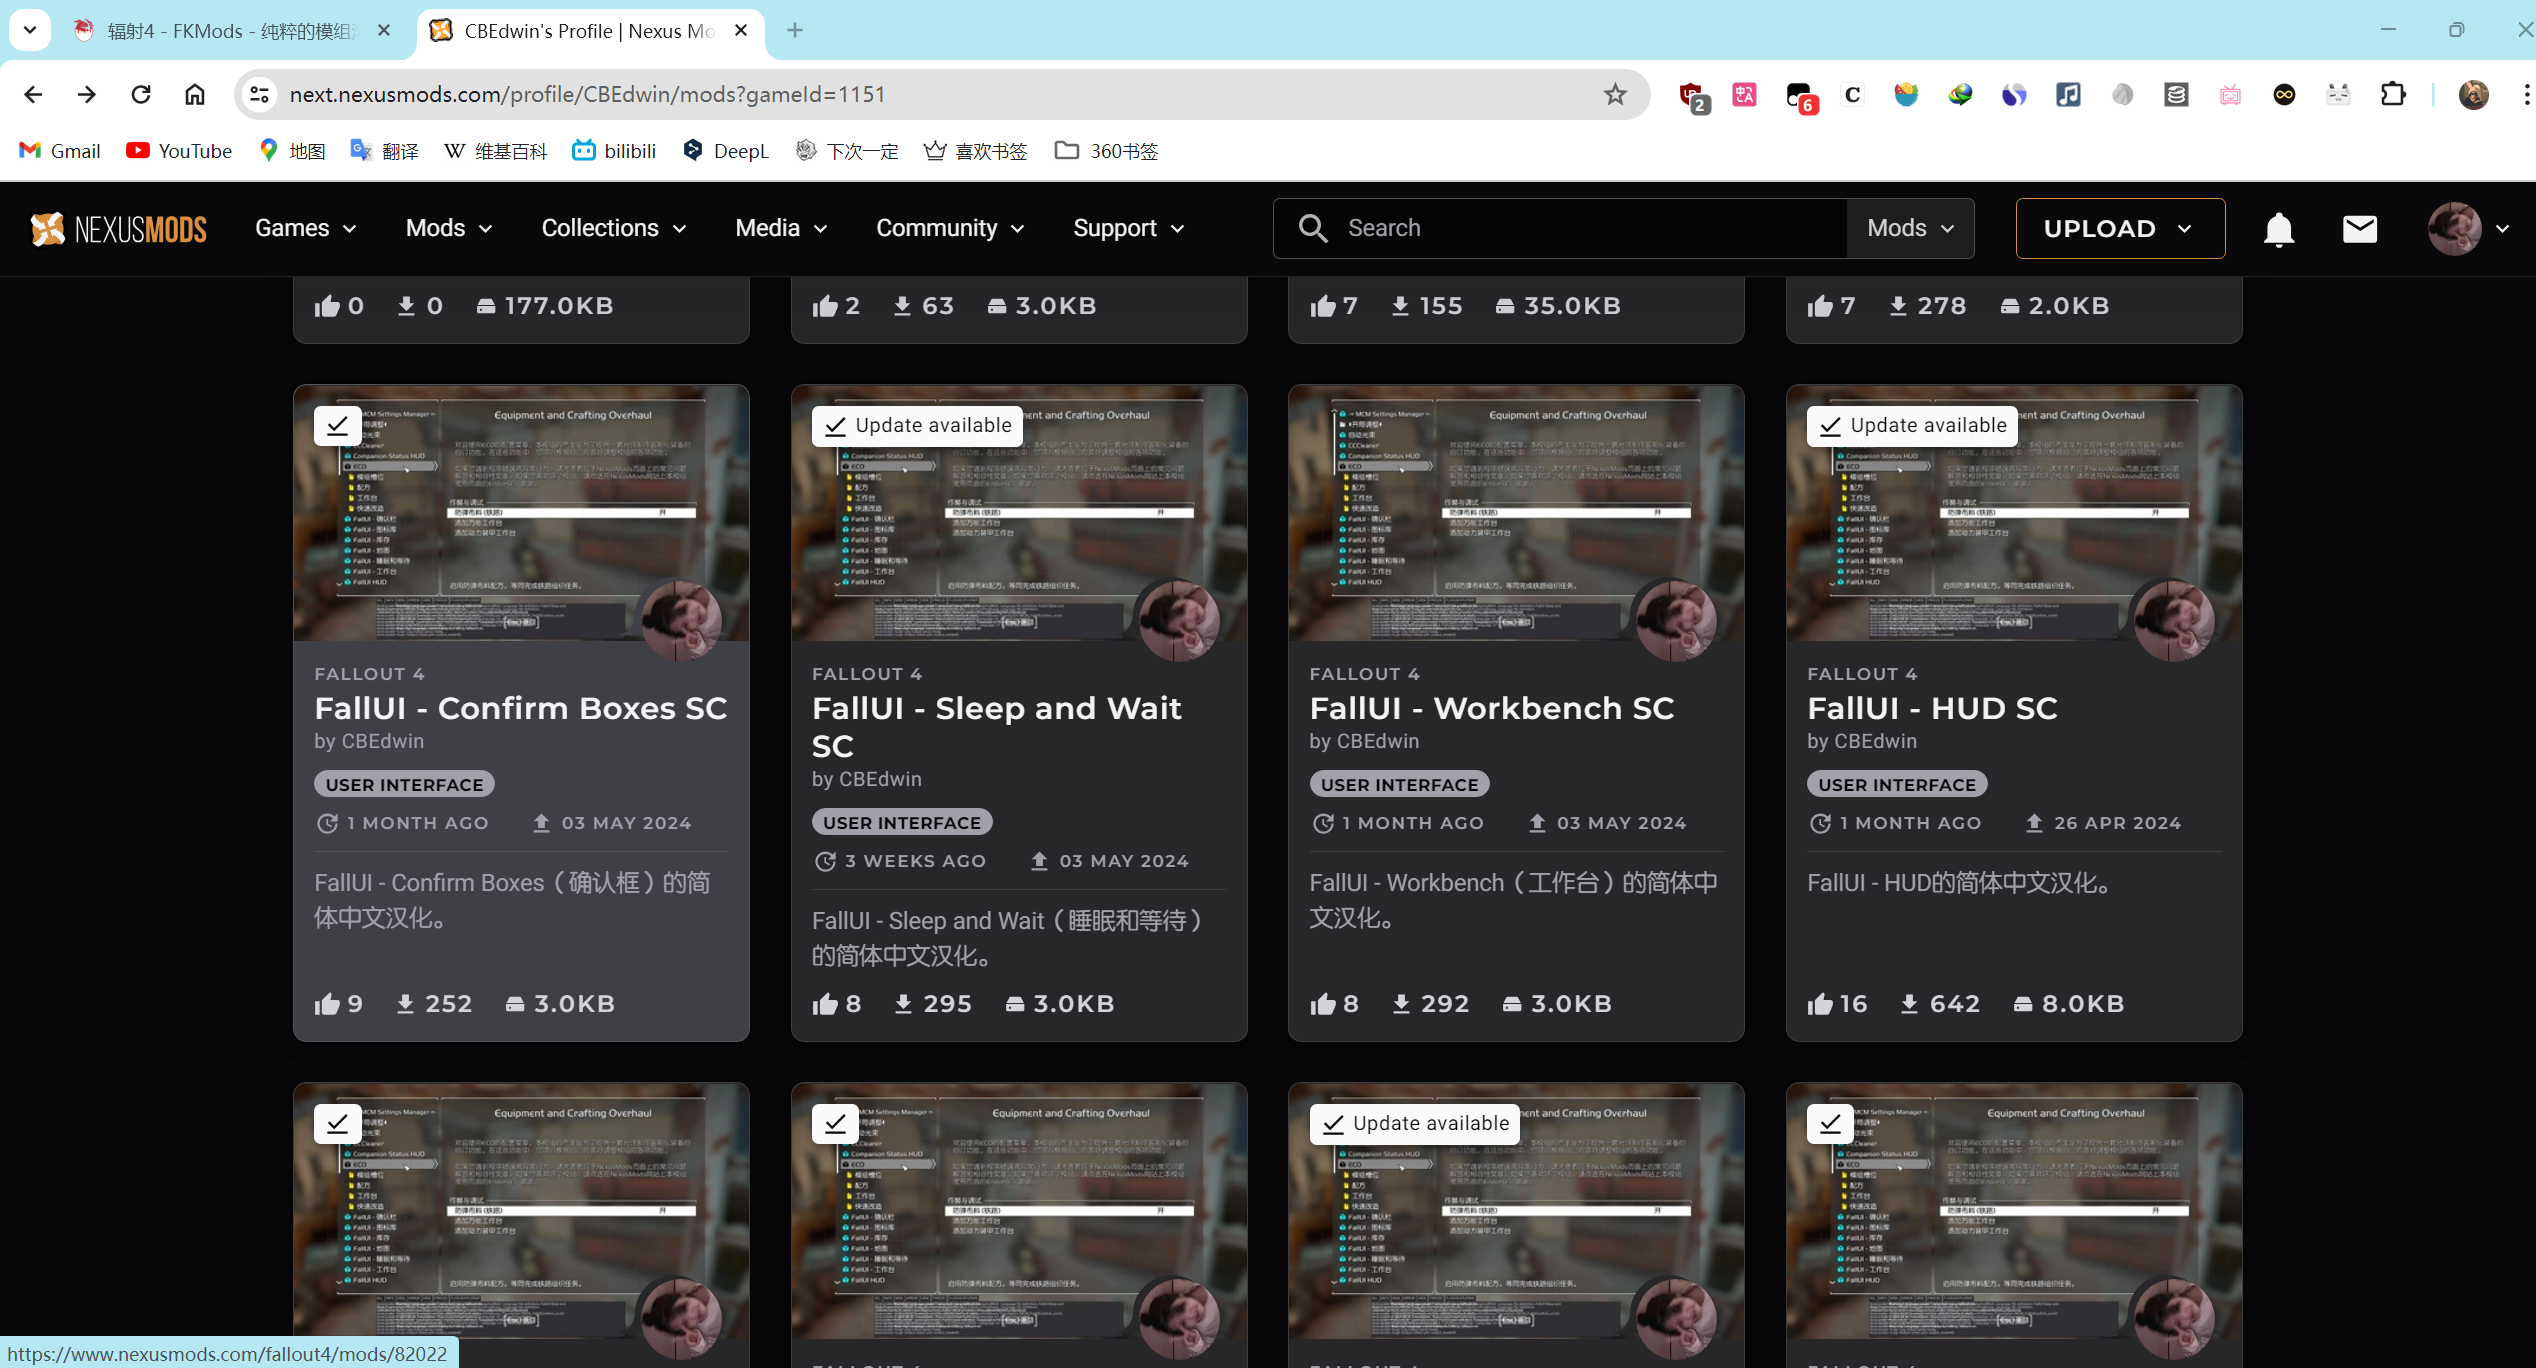Go back with the browser back arrow
Viewport: 2536px width, 1368px height.
pos(33,94)
